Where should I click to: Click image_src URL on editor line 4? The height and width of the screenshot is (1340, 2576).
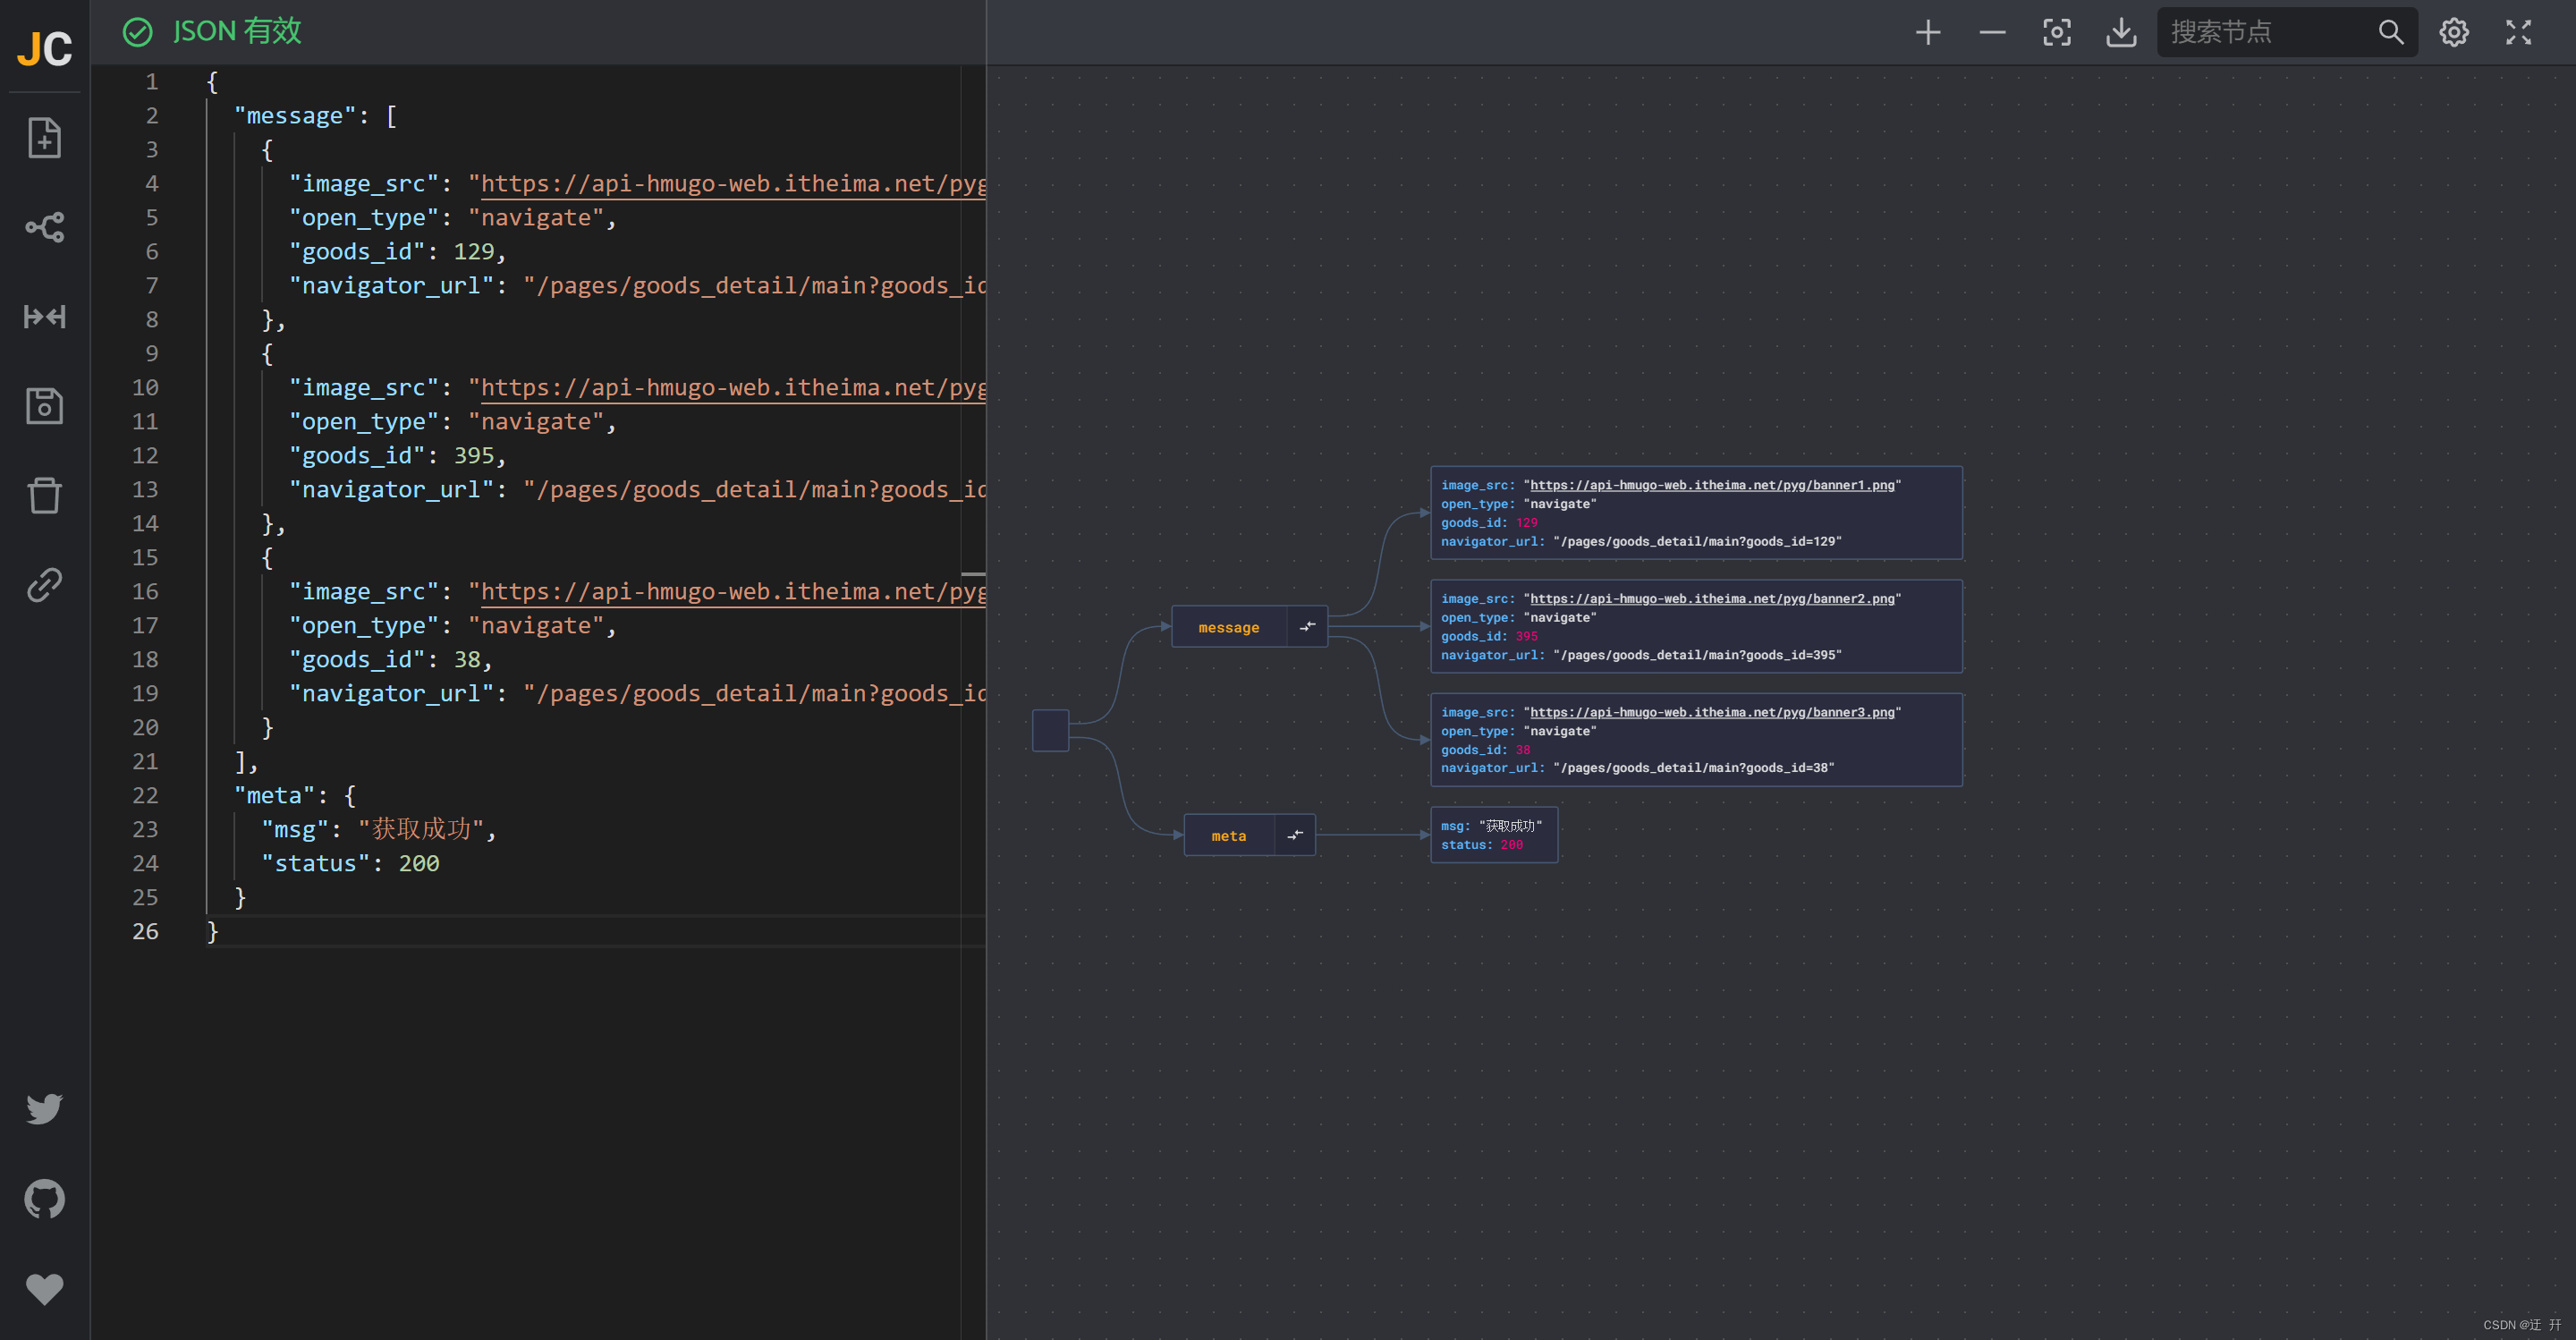733,183
